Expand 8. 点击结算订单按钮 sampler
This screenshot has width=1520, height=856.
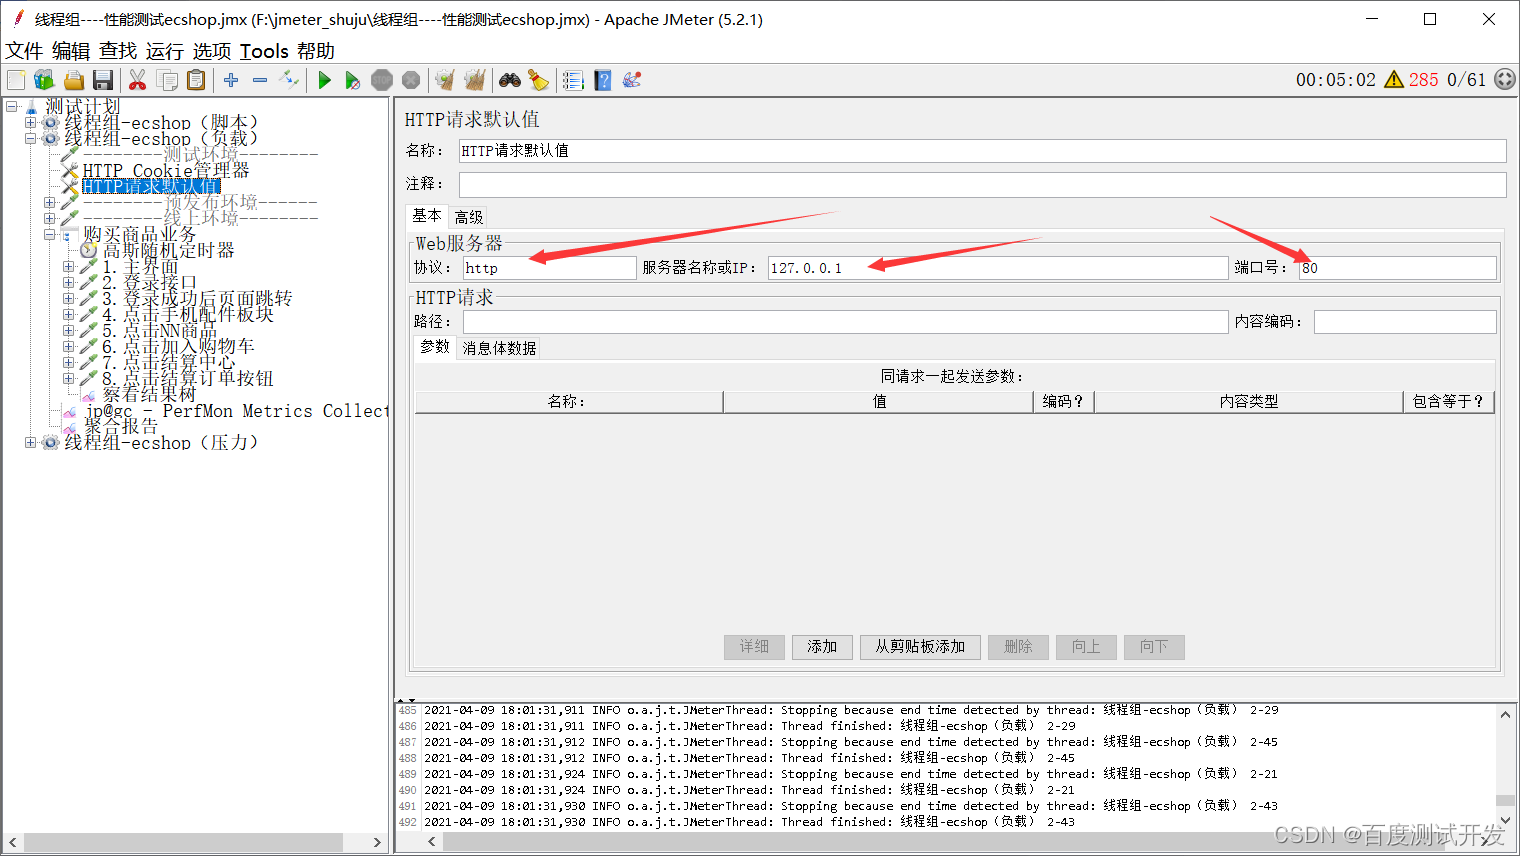(x=68, y=378)
